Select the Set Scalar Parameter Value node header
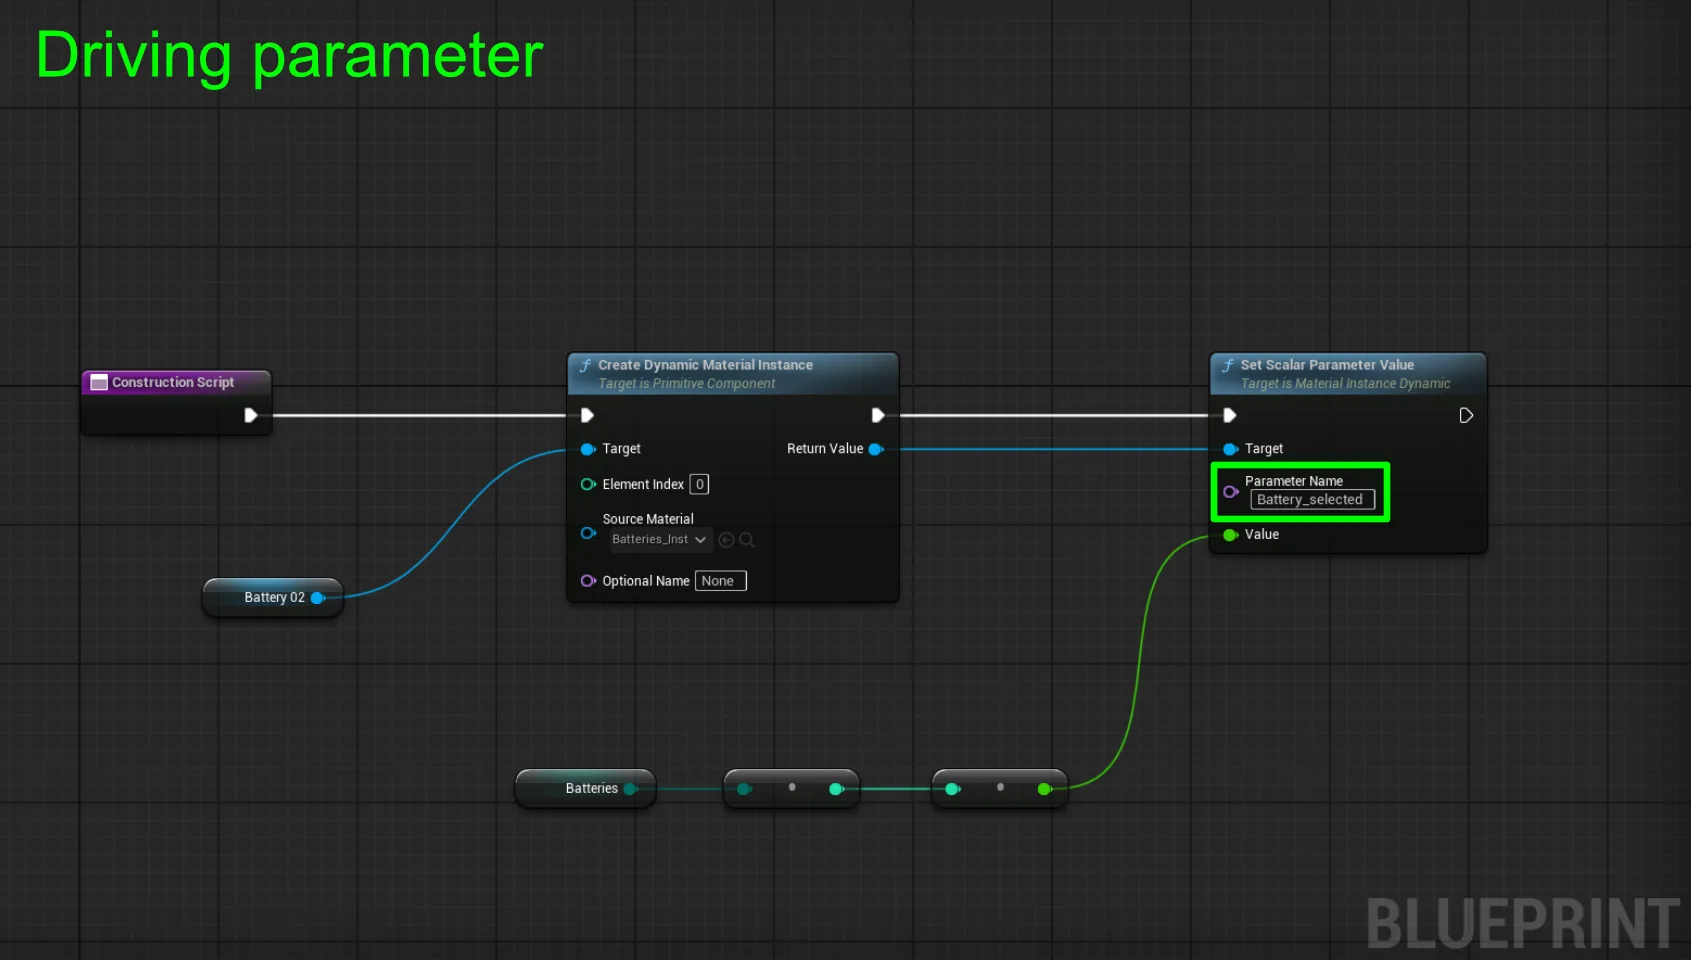The width and height of the screenshot is (1691, 960). (x=1348, y=373)
